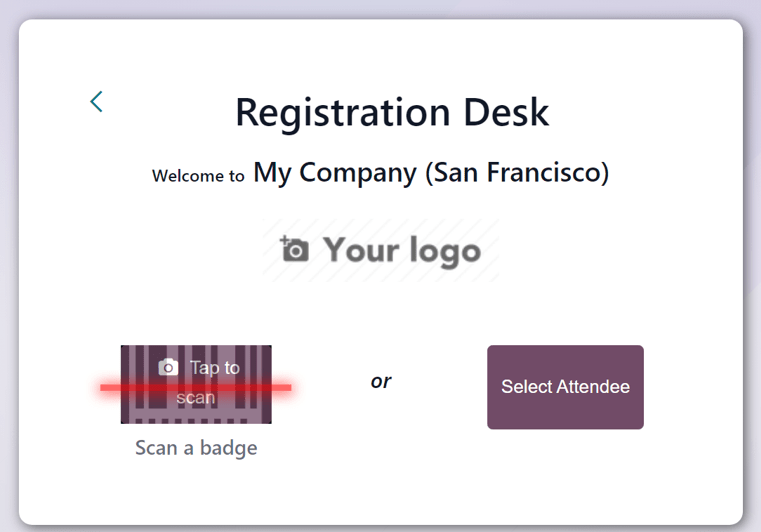Click the Registration Desk heading
The width and height of the screenshot is (761, 532).
tap(392, 112)
